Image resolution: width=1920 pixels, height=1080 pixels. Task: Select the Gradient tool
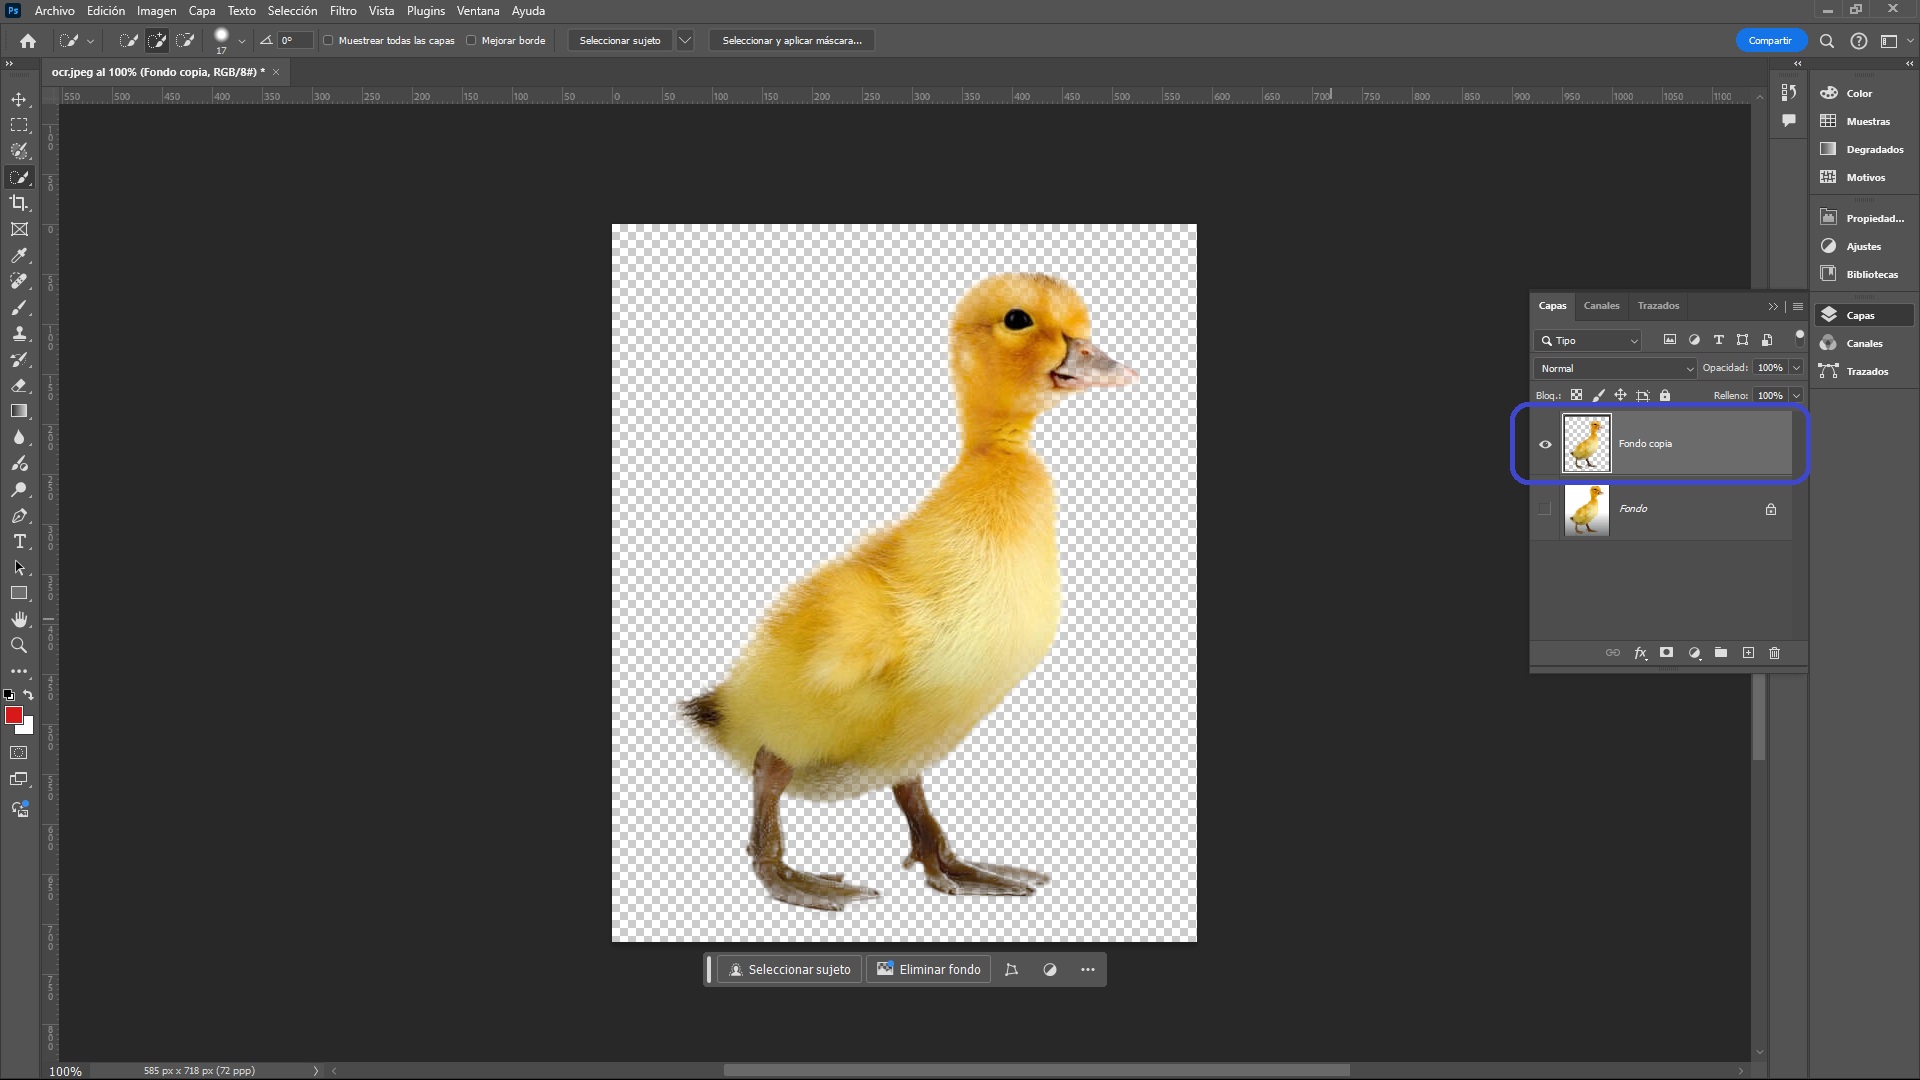click(x=19, y=411)
